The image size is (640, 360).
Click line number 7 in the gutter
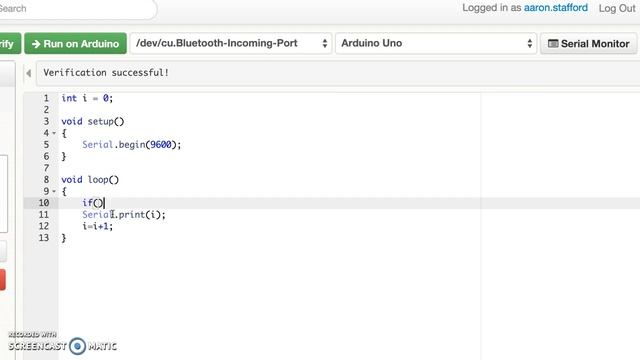coord(46,168)
